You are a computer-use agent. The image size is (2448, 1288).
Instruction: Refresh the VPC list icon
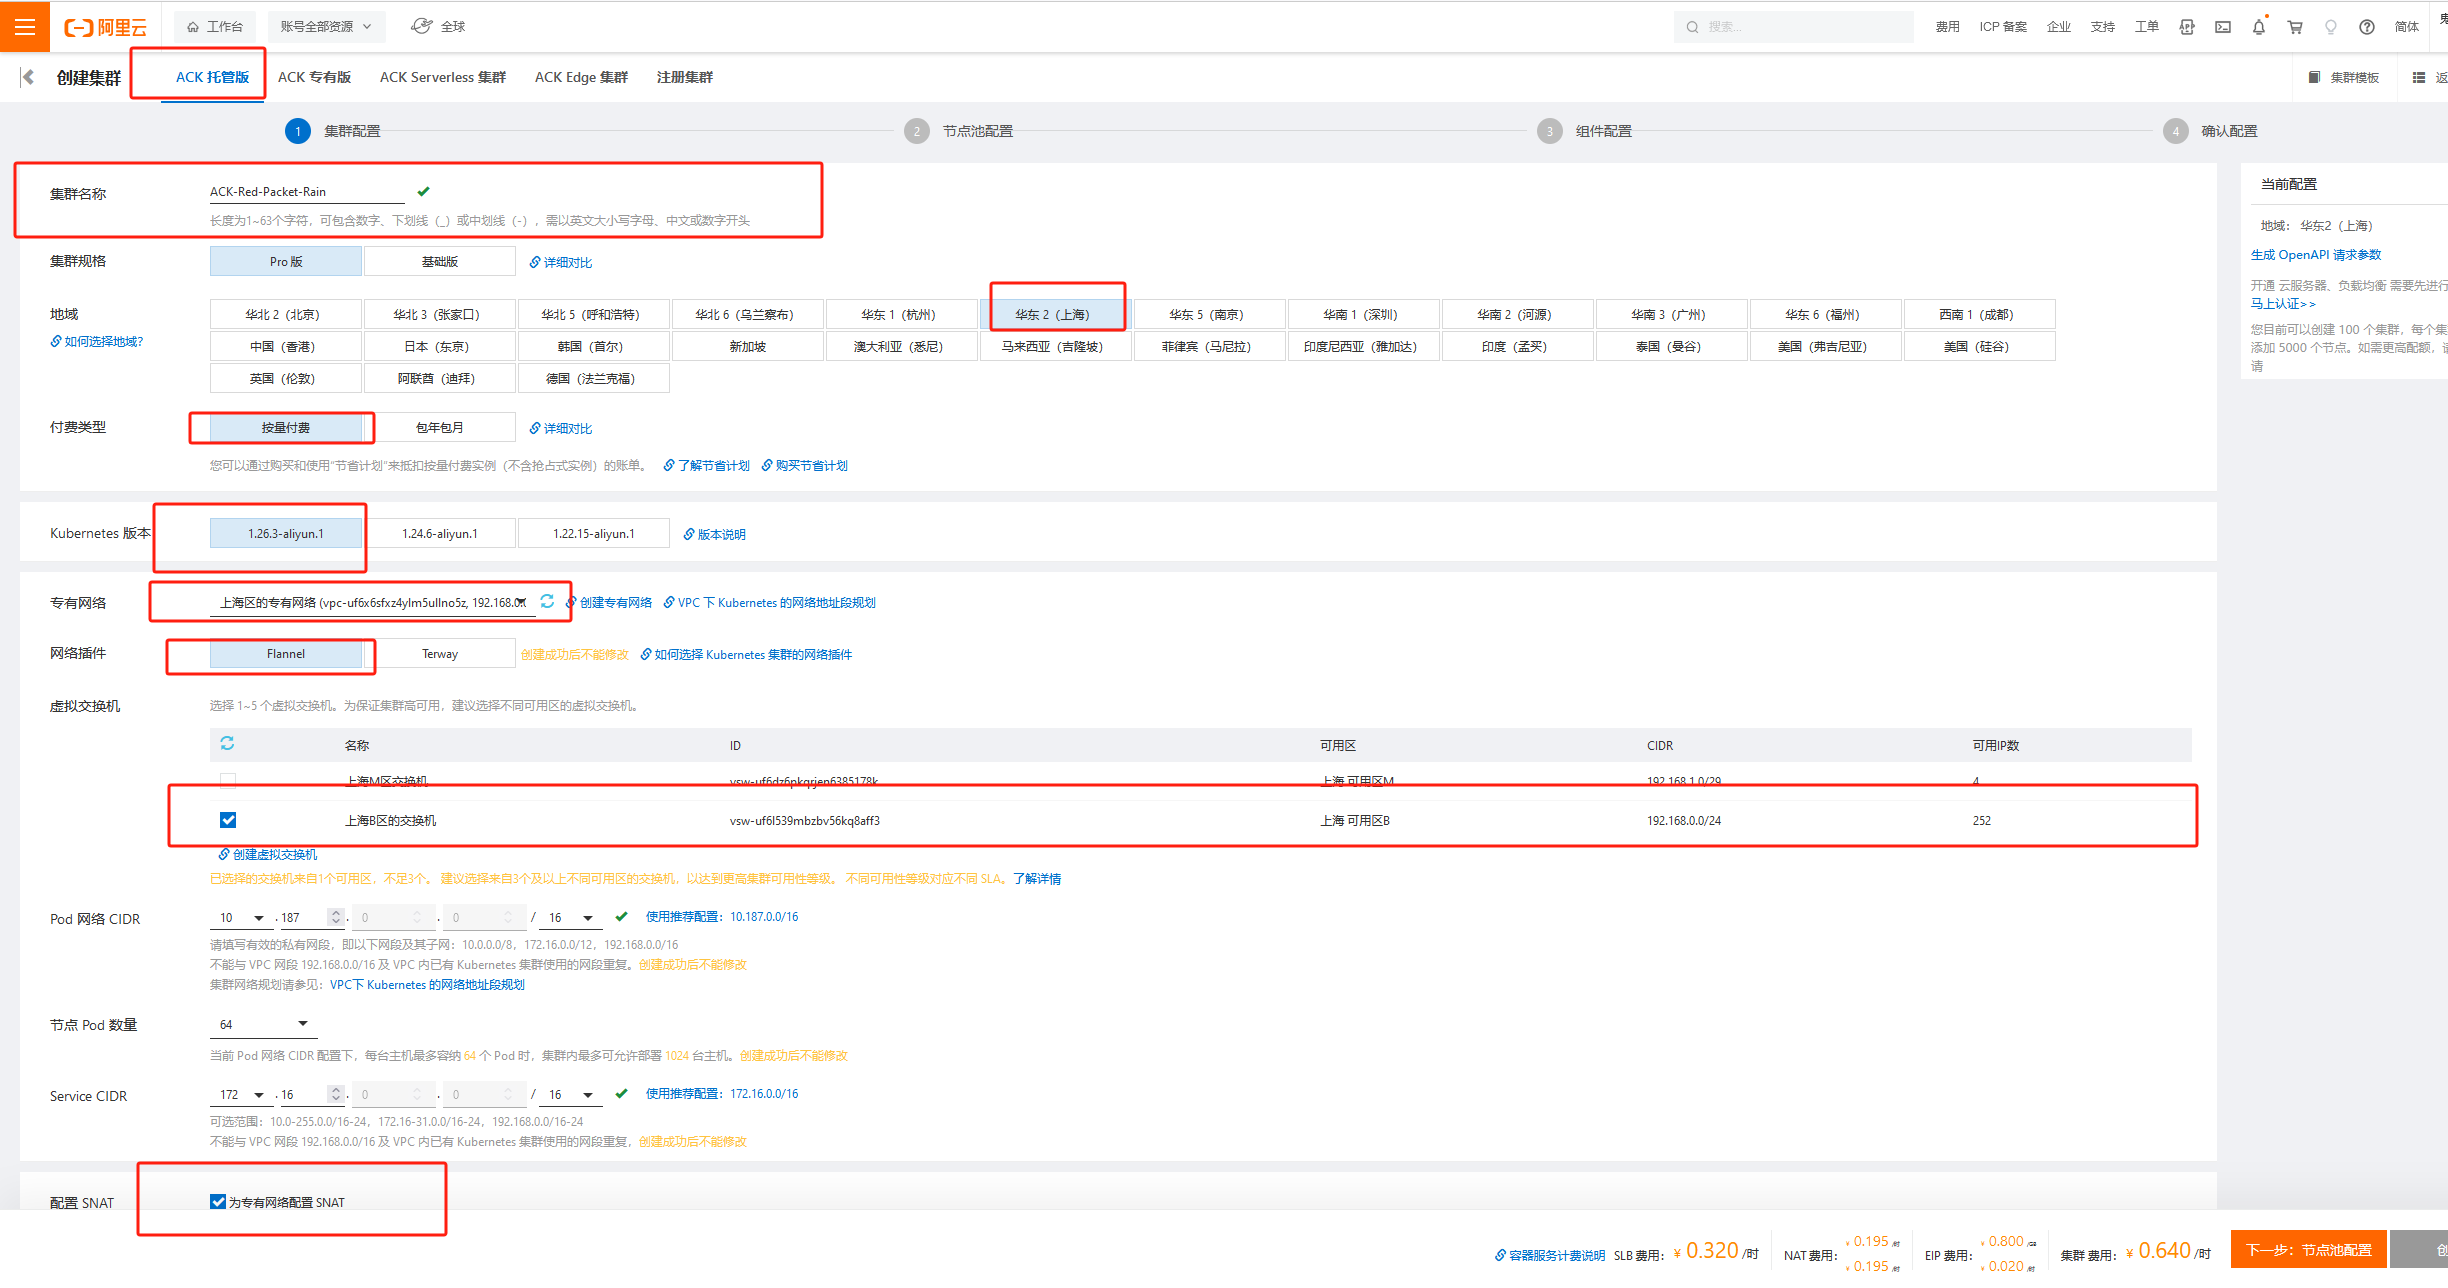[x=547, y=601]
